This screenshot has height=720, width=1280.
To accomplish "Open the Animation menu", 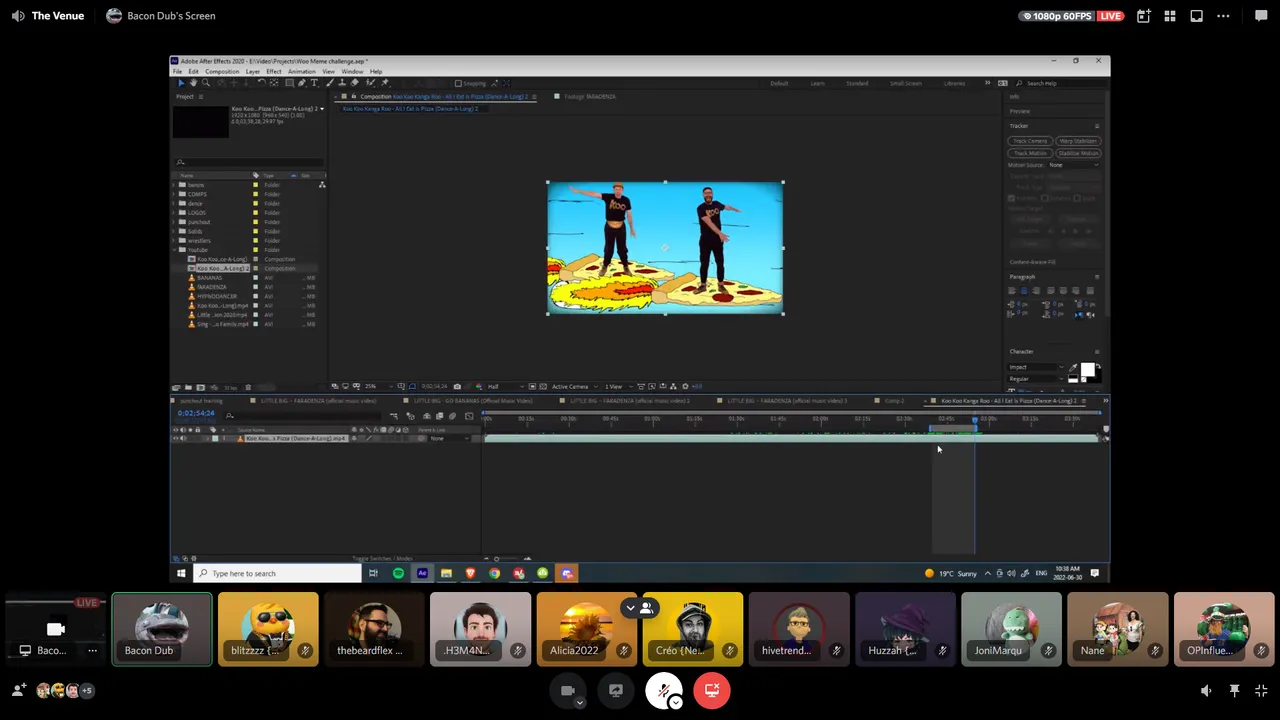I will 302,72.
